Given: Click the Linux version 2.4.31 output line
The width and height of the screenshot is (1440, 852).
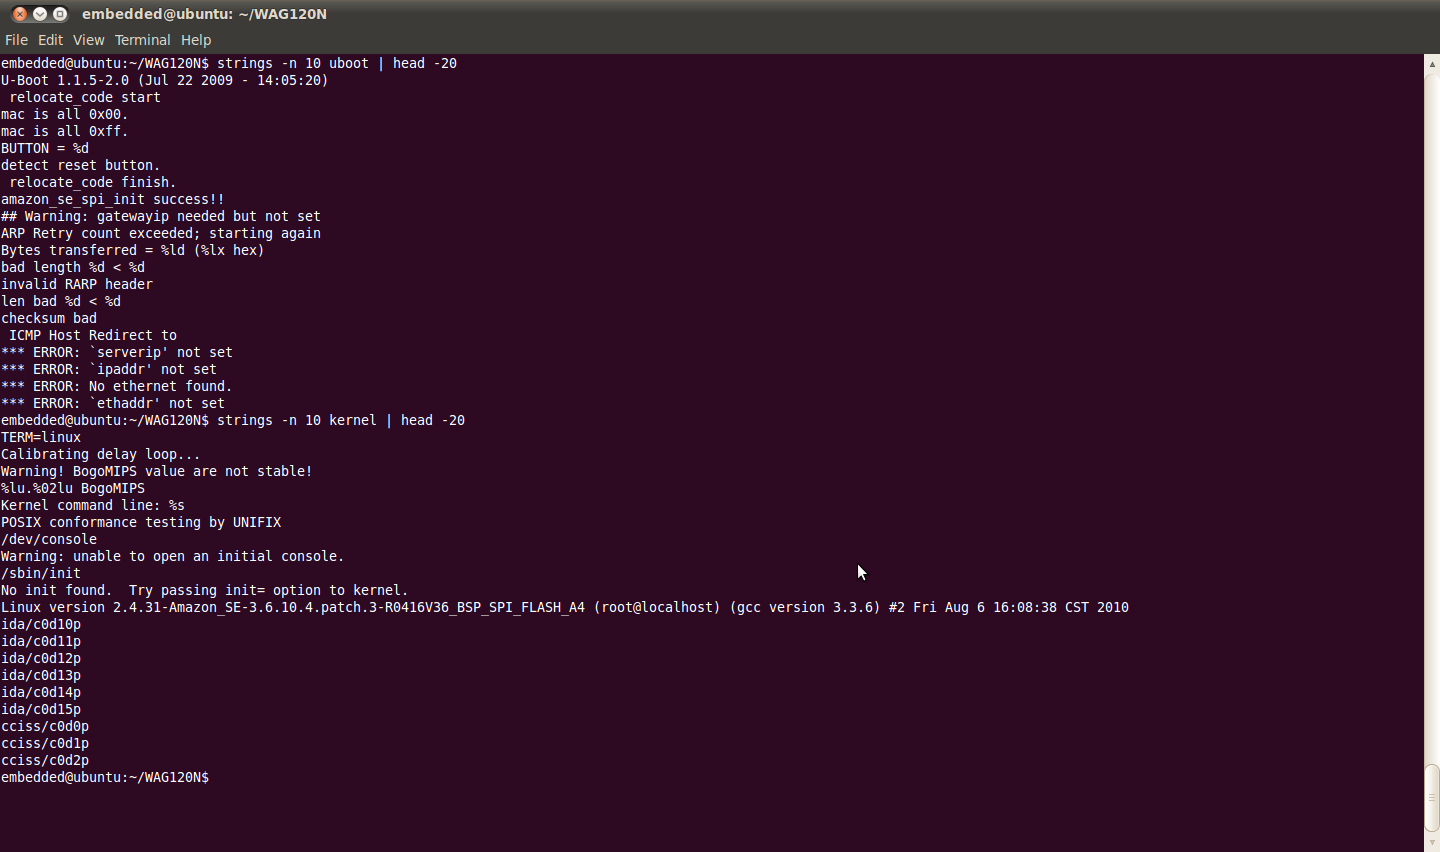Looking at the screenshot, I should pyautogui.click(x=564, y=608).
